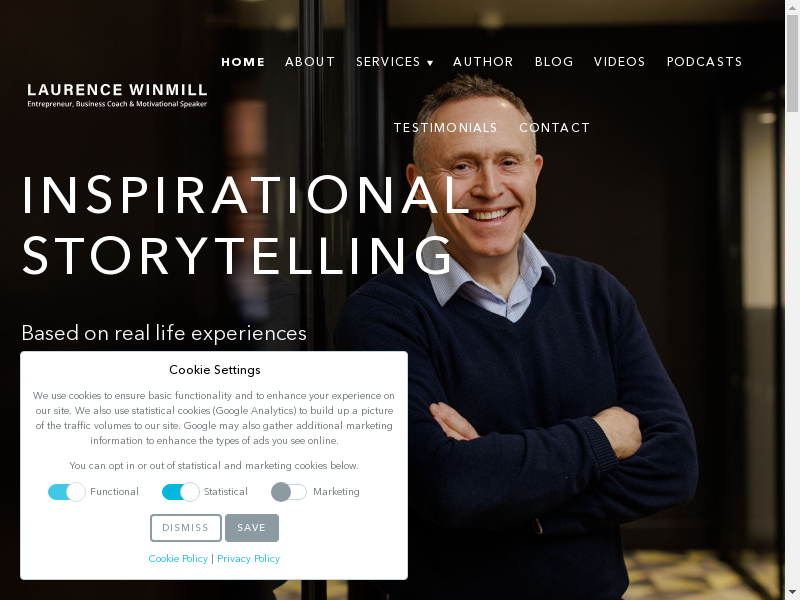Disable the Statistical cookies switch
This screenshot has height=600, width=800.
(180, 492)
